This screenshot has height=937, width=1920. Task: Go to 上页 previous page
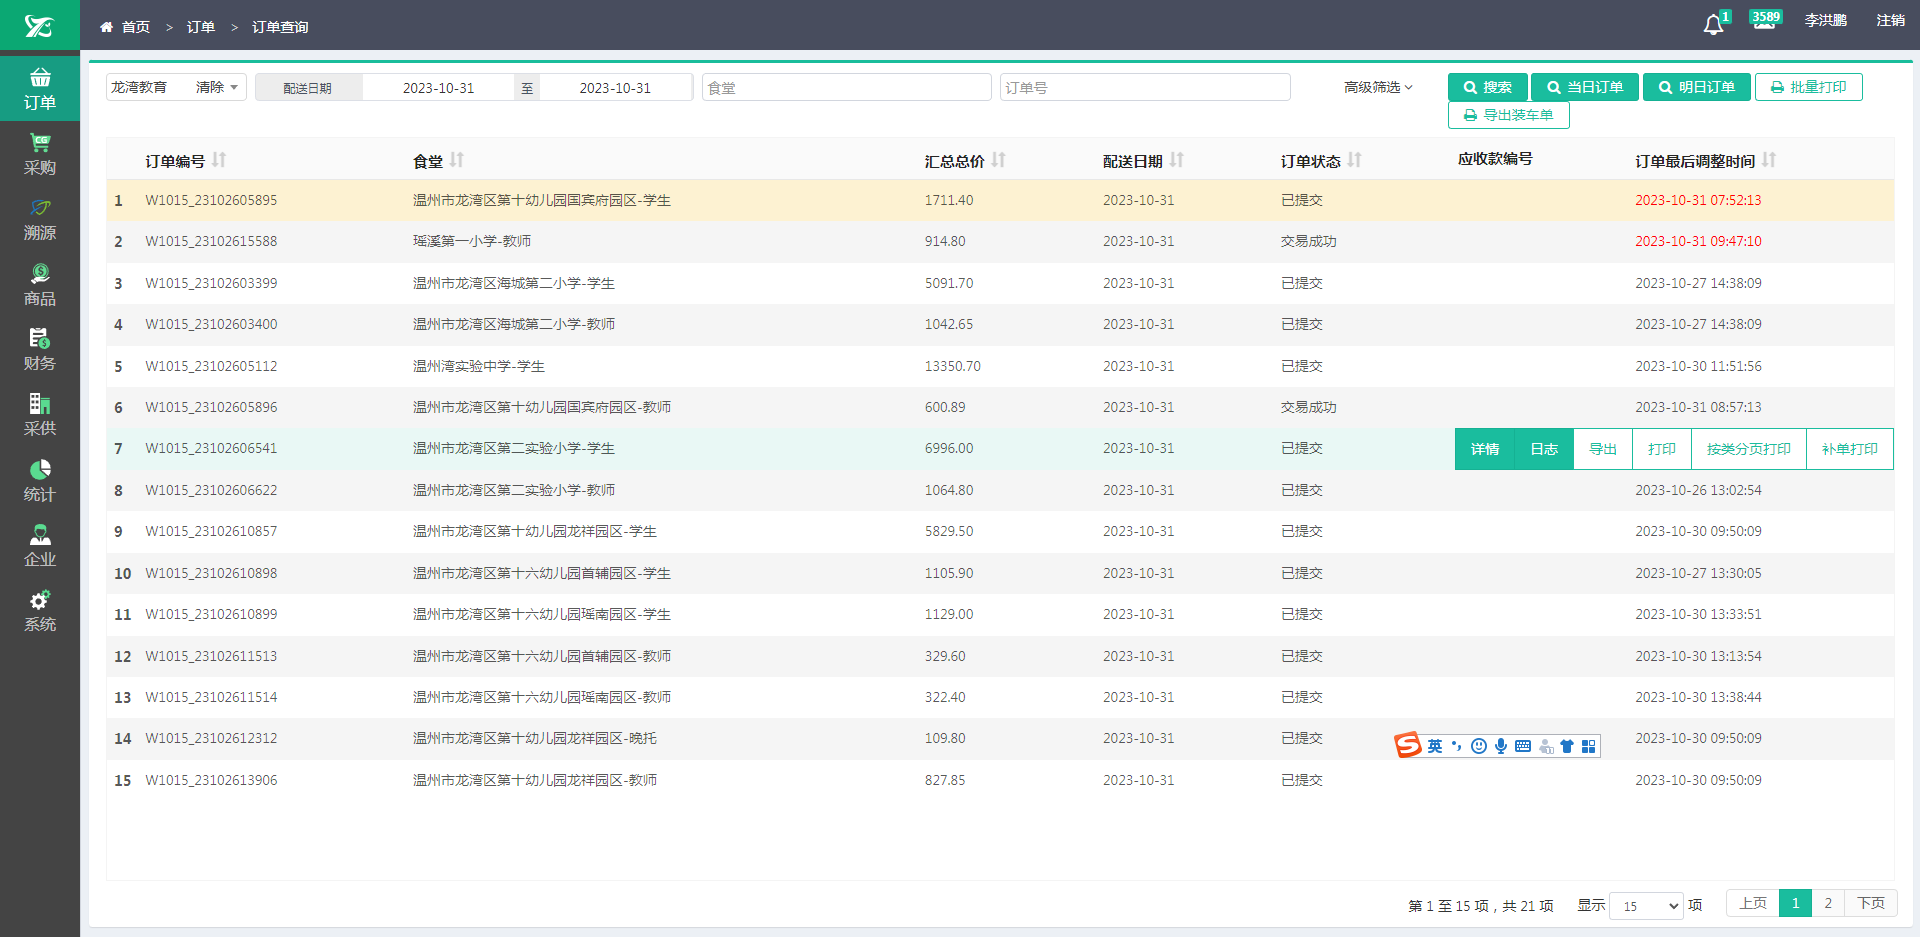tap(1753, 903)
